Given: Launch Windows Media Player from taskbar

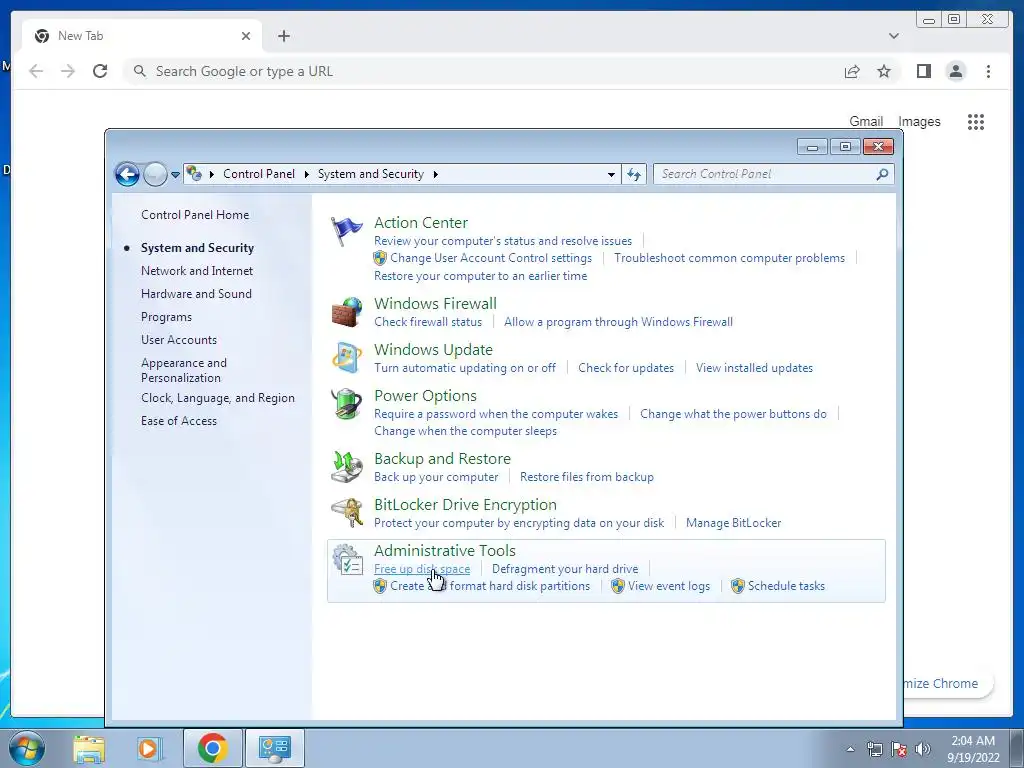Looking at the screenshot, I should (150, 748).
